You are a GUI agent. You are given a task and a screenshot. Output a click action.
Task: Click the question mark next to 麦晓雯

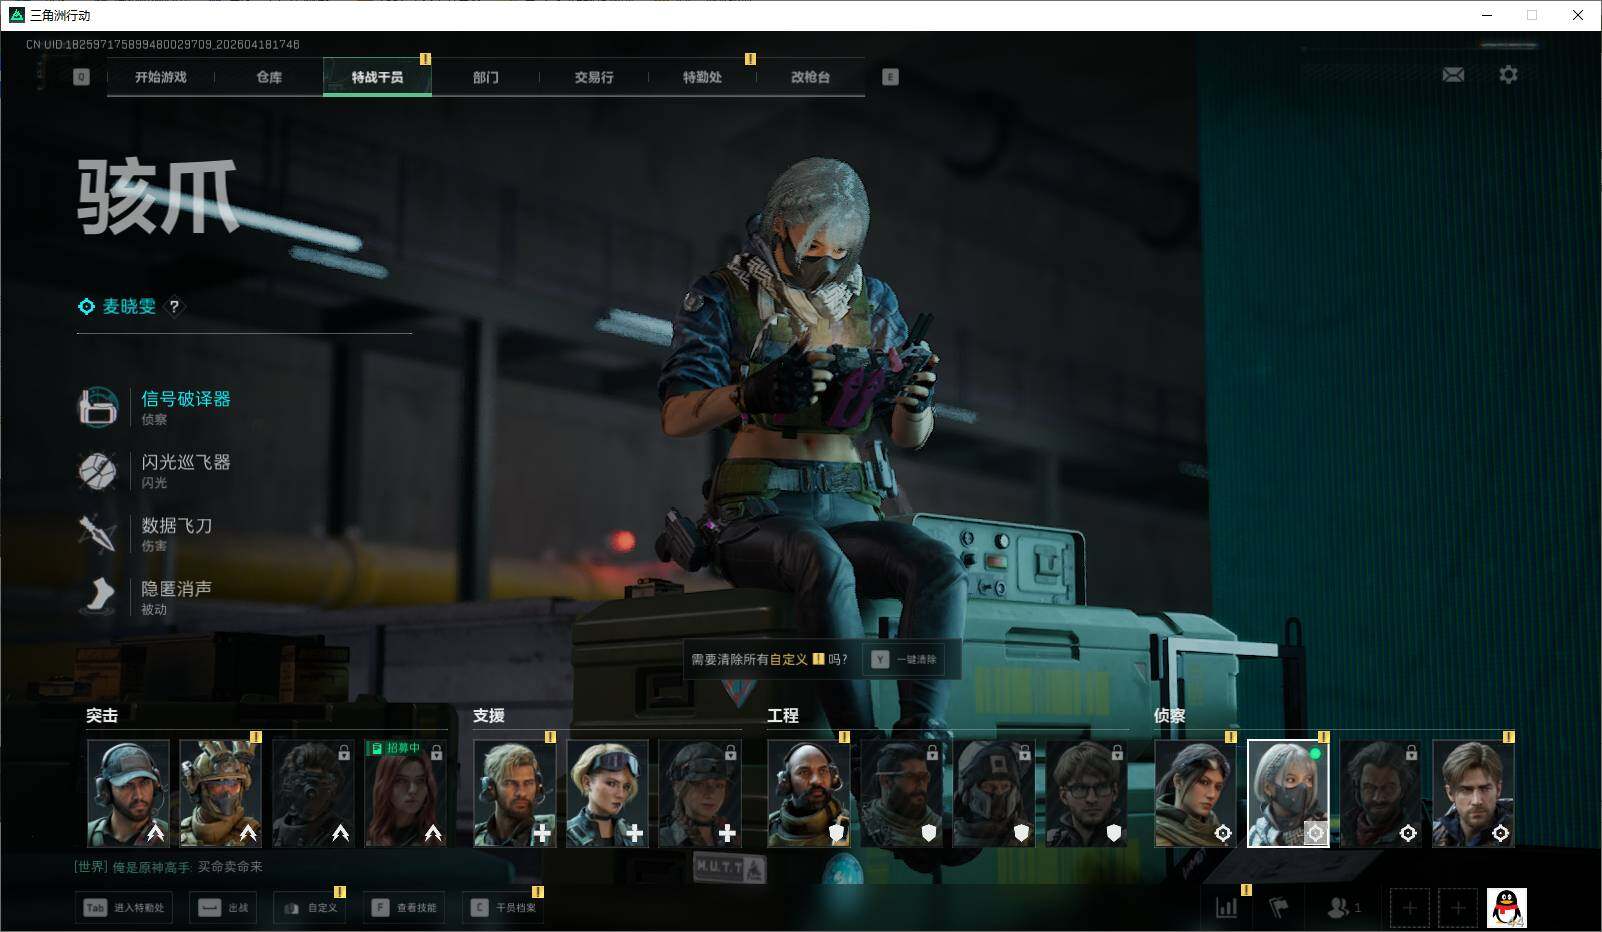[x=174, y=307]
